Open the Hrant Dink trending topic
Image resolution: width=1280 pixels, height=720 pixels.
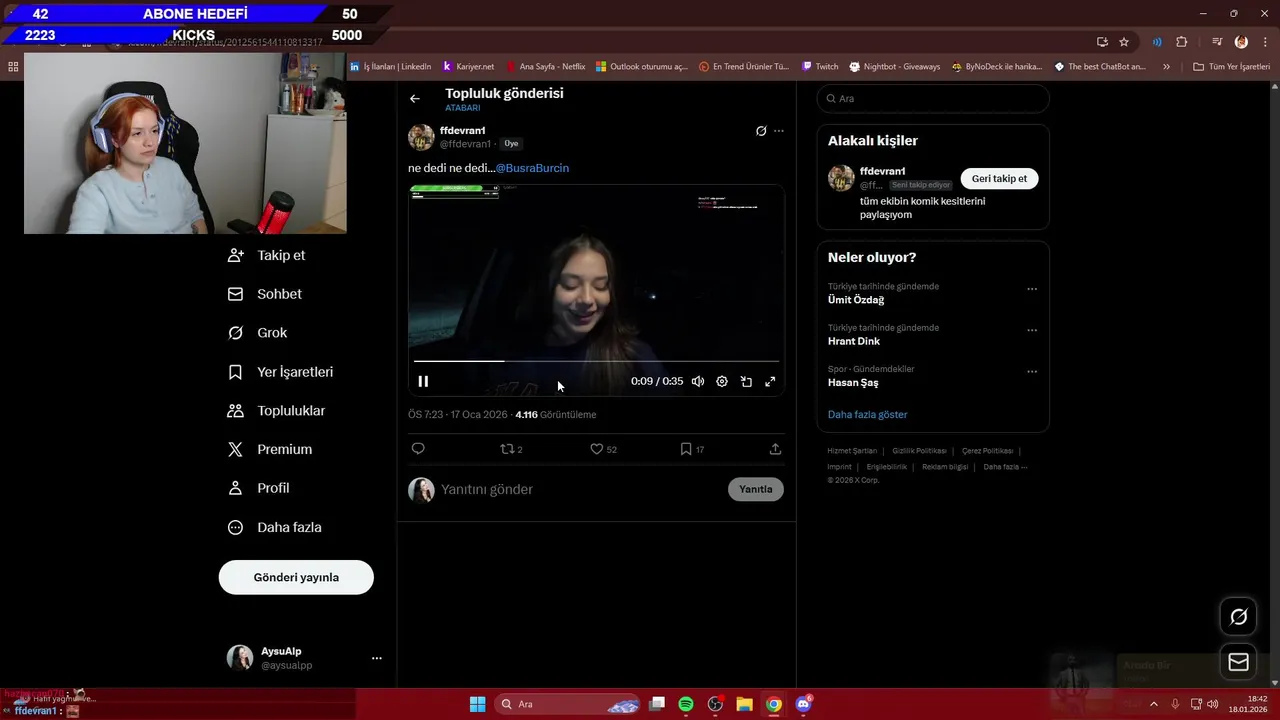click(x=854, y=341)
